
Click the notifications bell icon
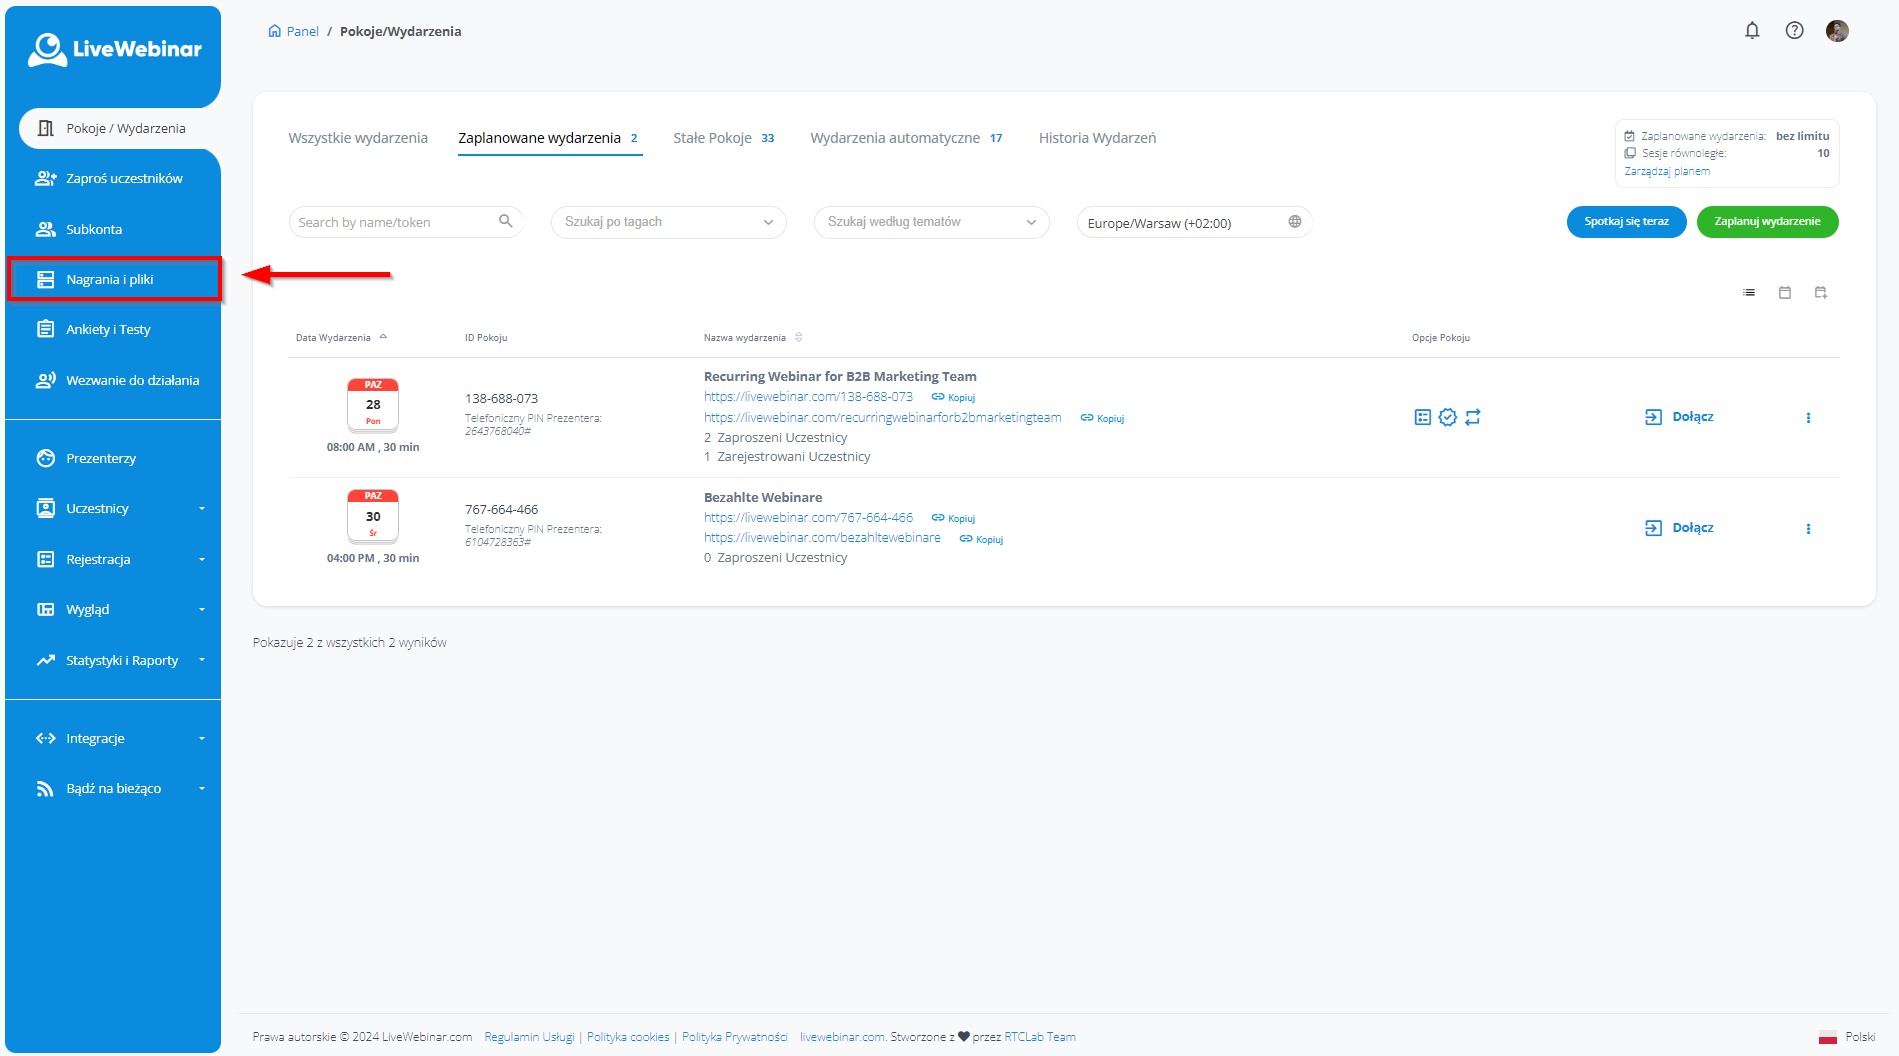pos(1752,31)
